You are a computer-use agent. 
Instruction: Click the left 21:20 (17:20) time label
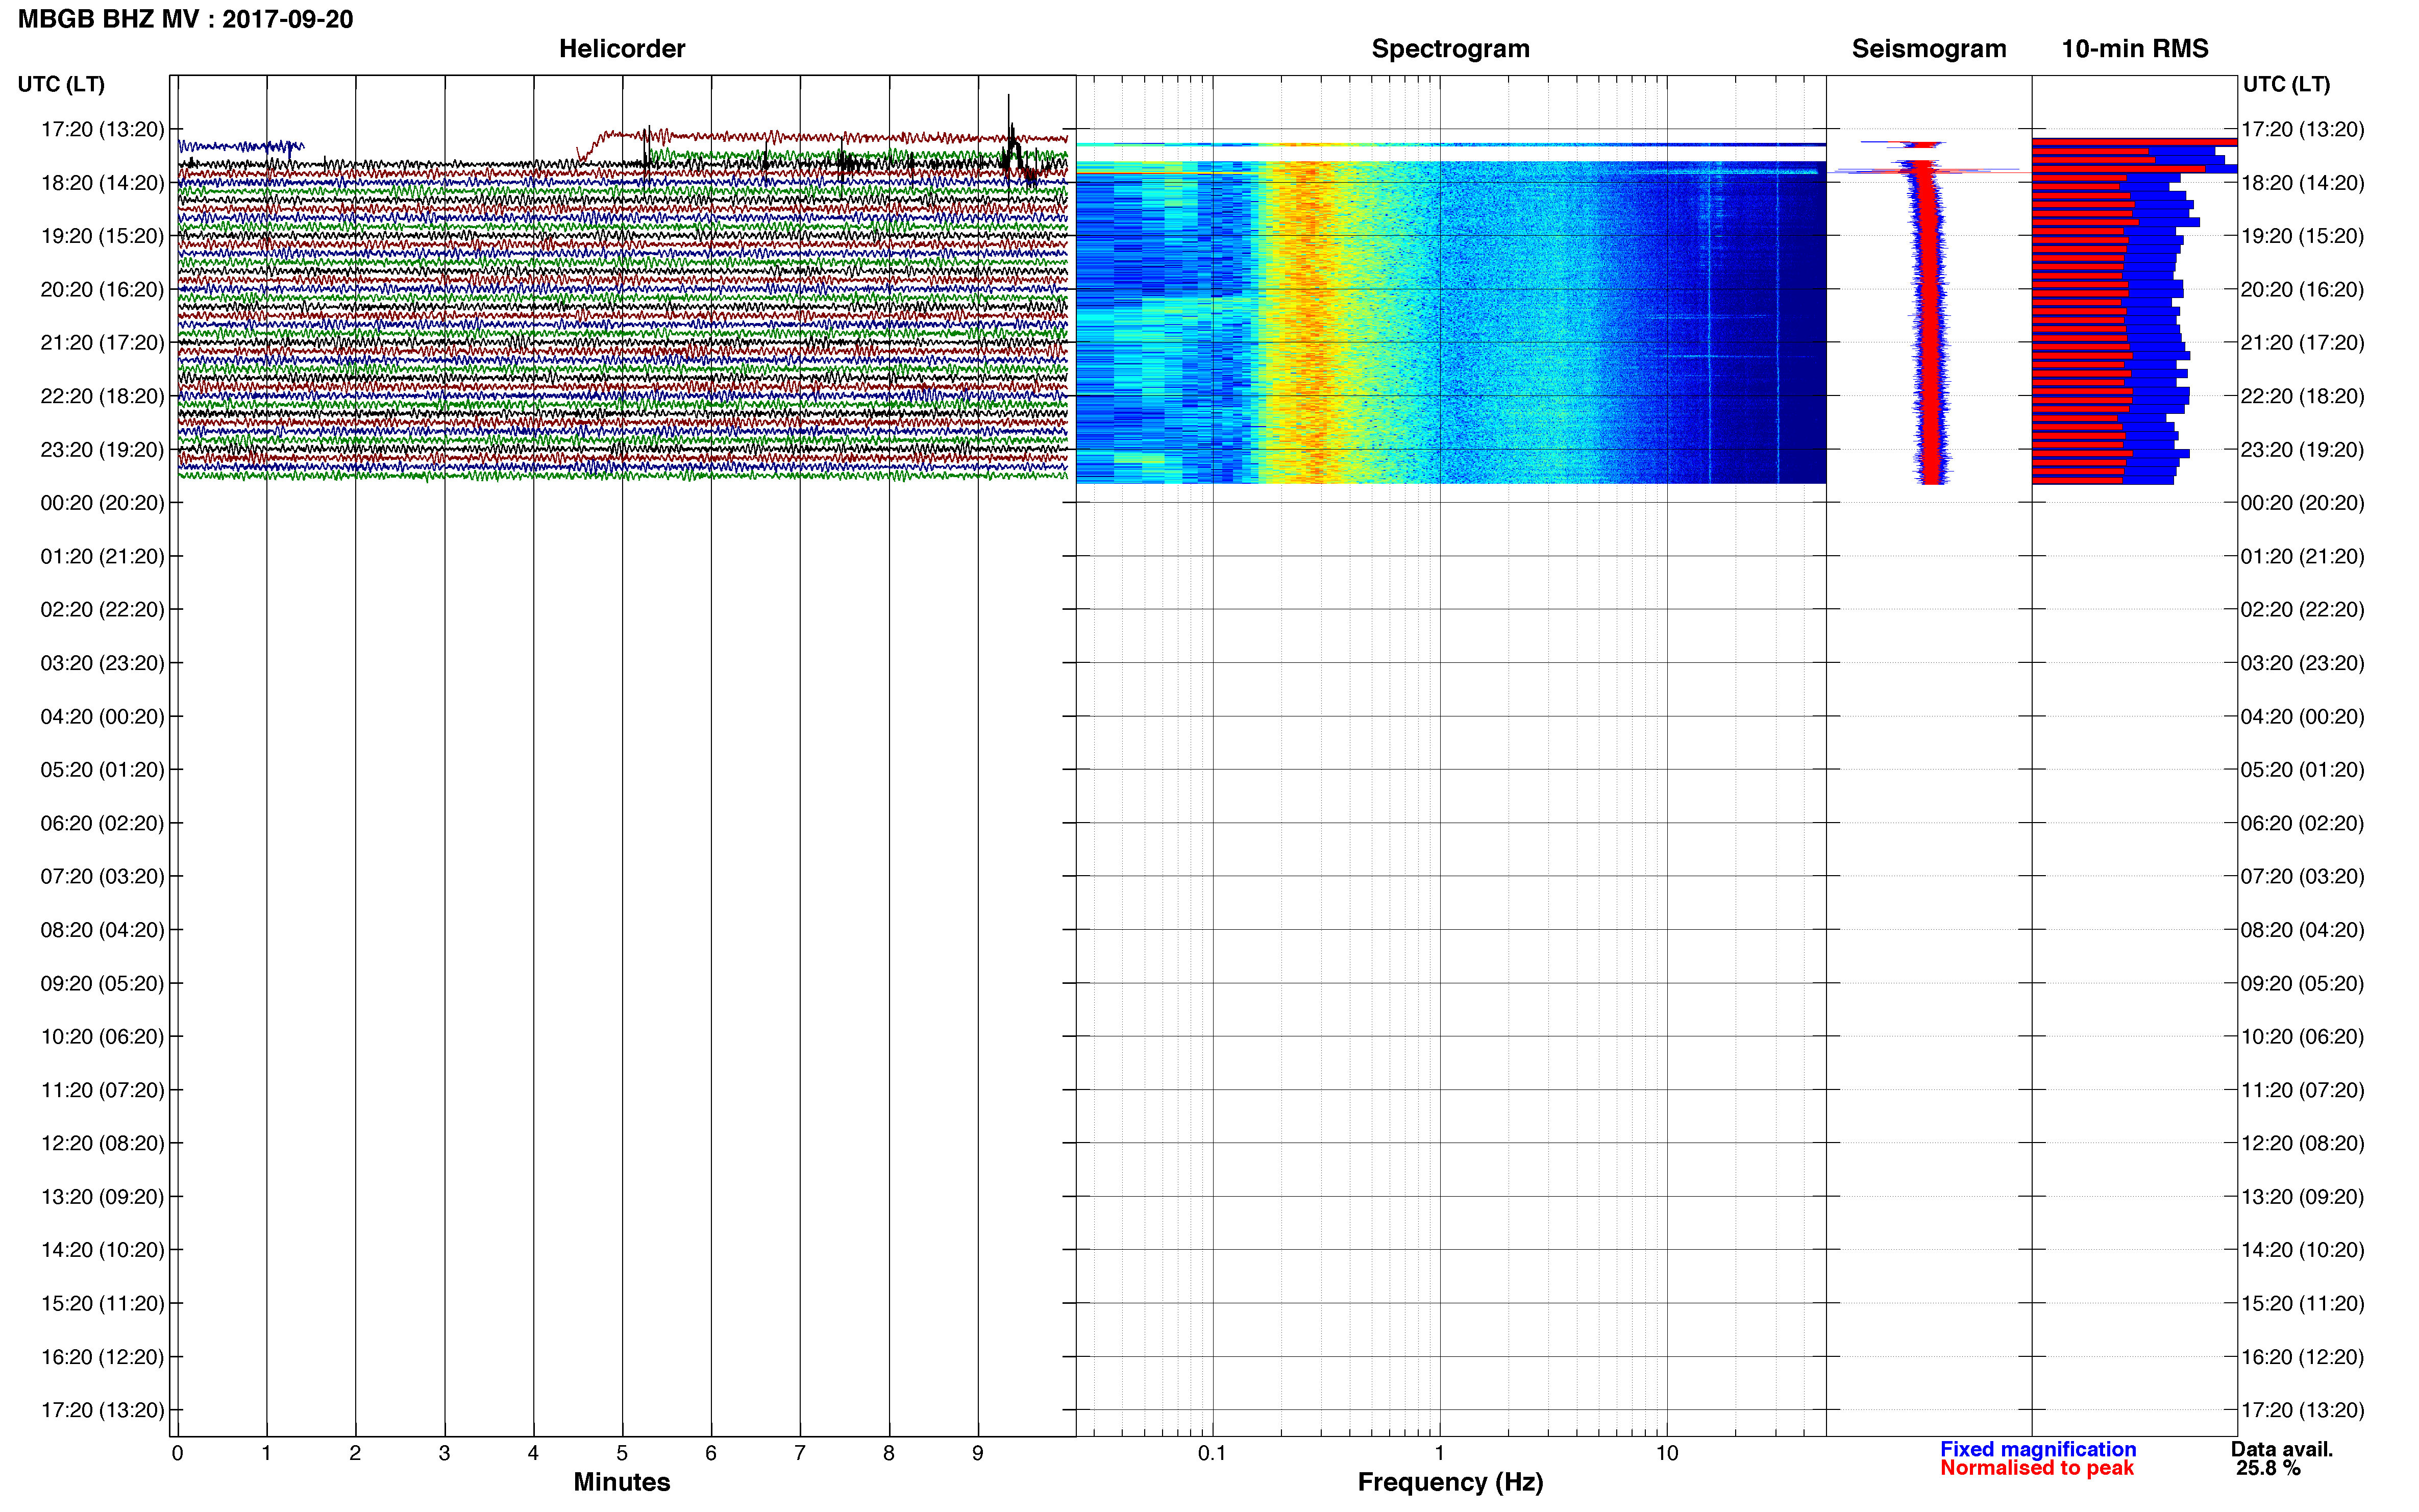click(103, 342)
